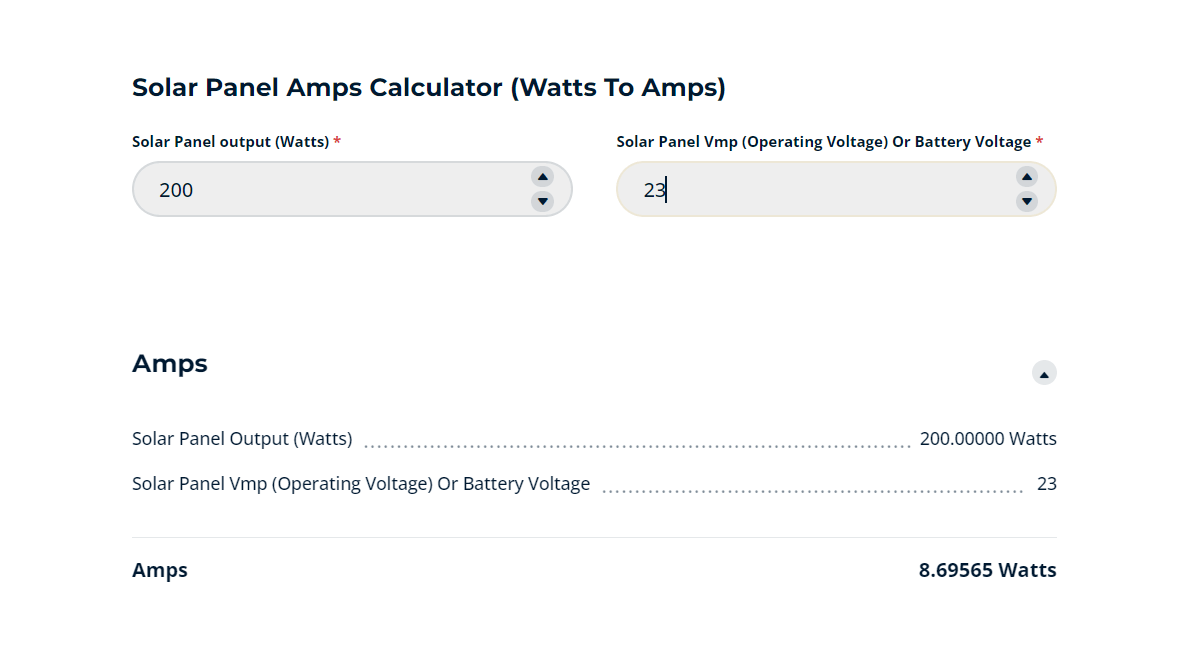
Task: Click the Battery Voltage result row
Action: point(361,483)
